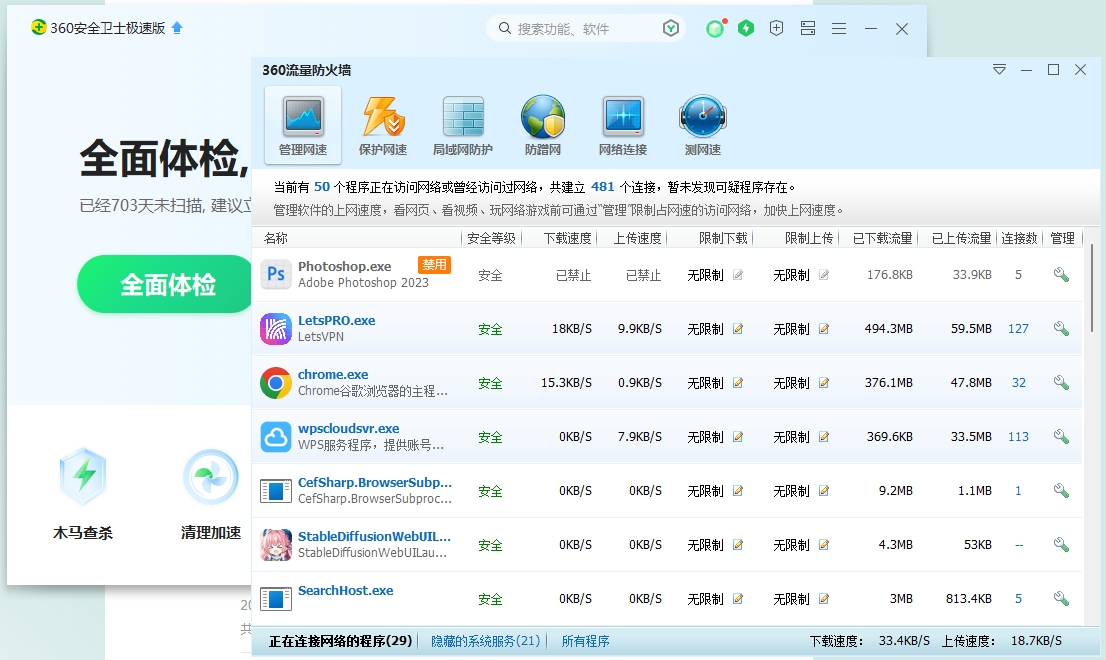Open the security check shield icon beside search box
The height and width of the screenshot is (660, 1106).
(671, 29)
